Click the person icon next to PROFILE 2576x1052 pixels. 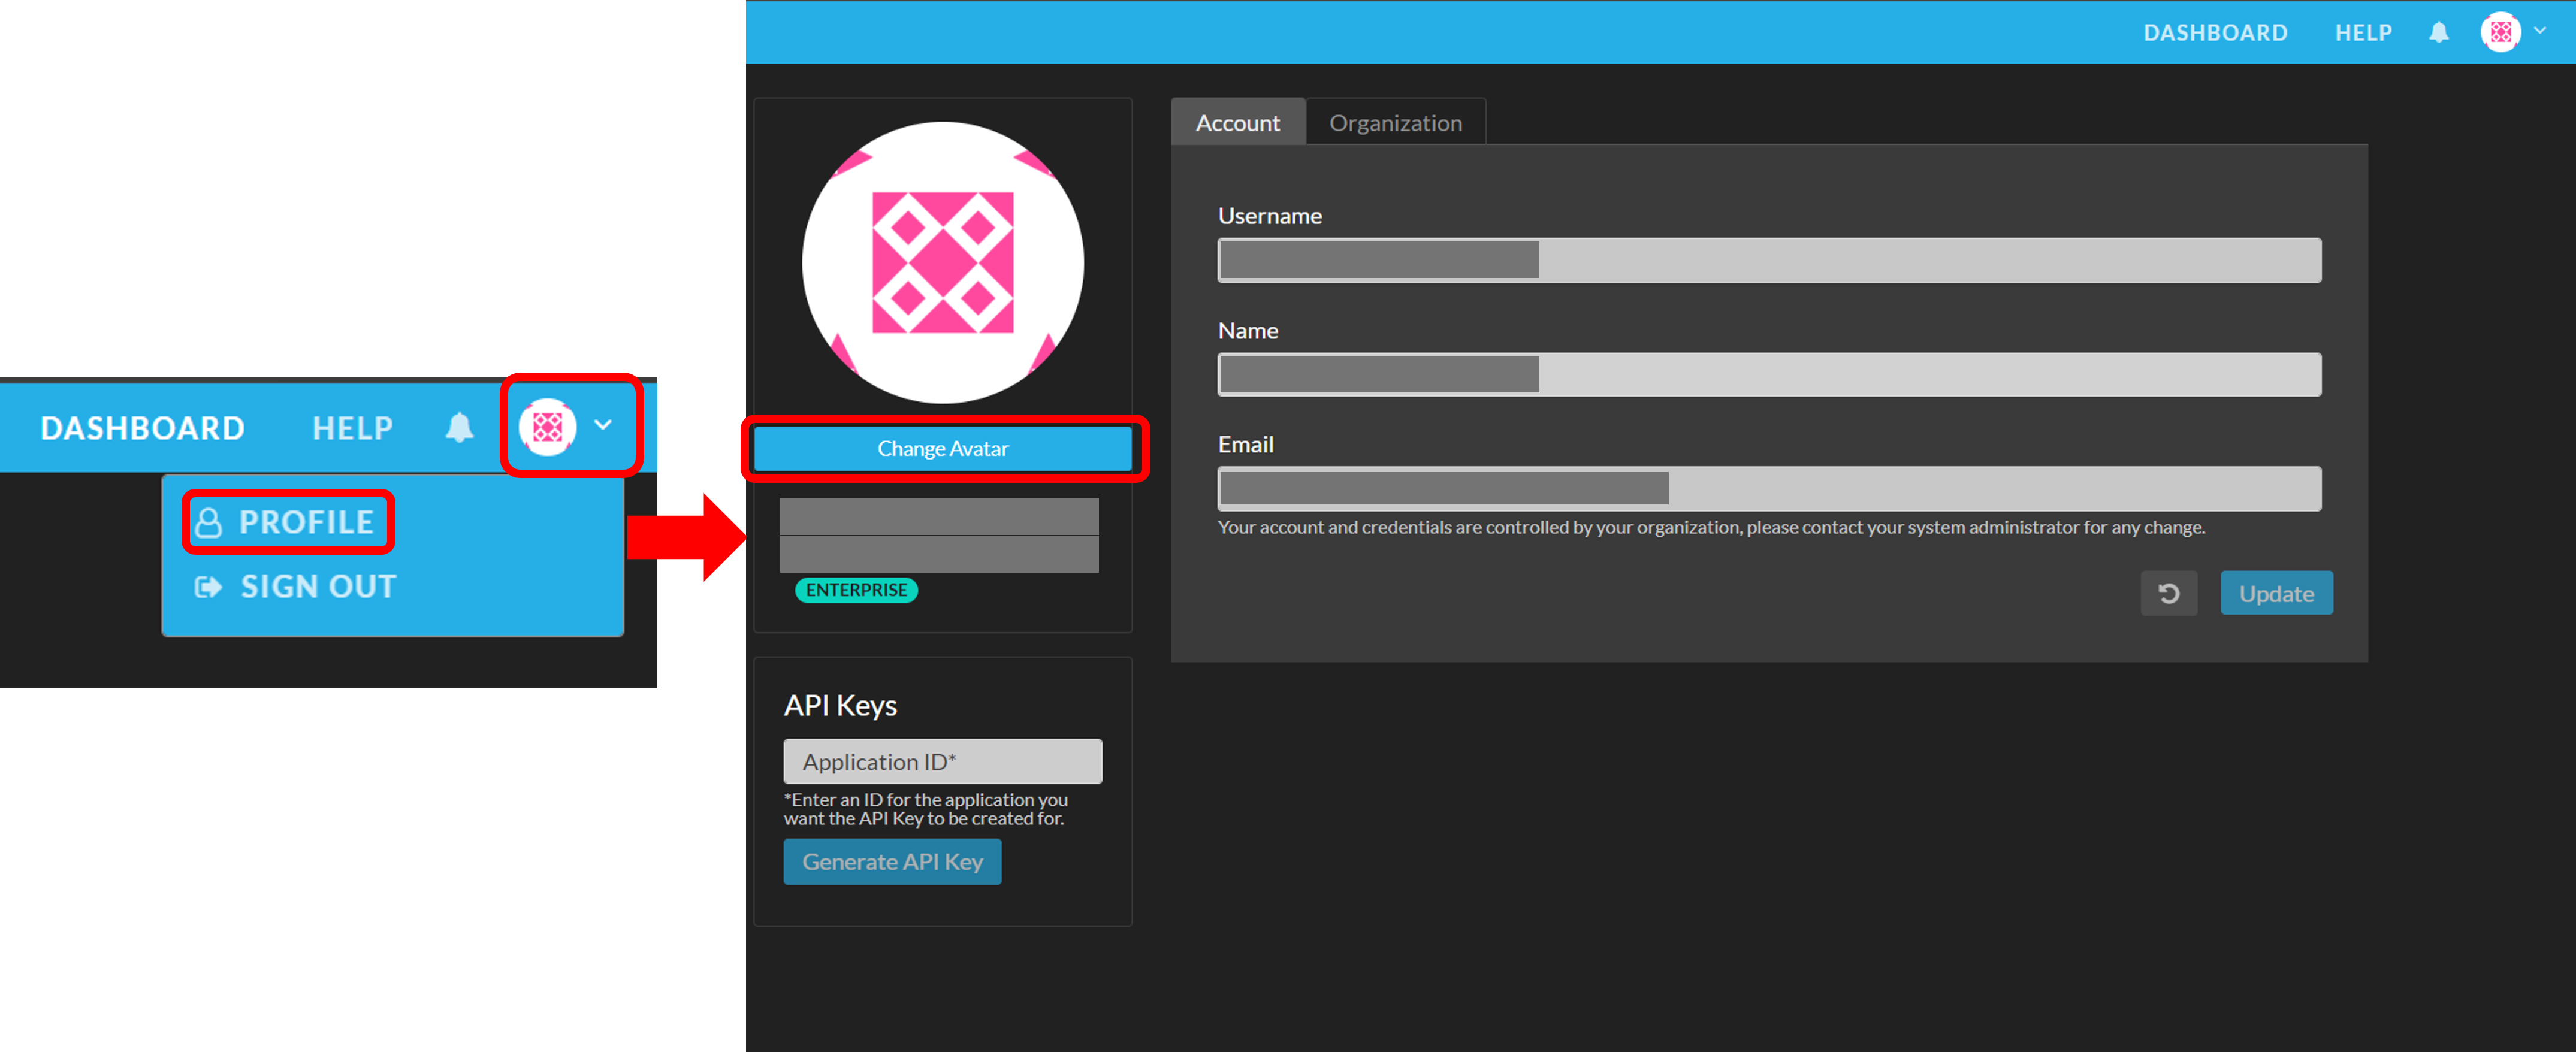pyautogui.click(x=208, y=522)
